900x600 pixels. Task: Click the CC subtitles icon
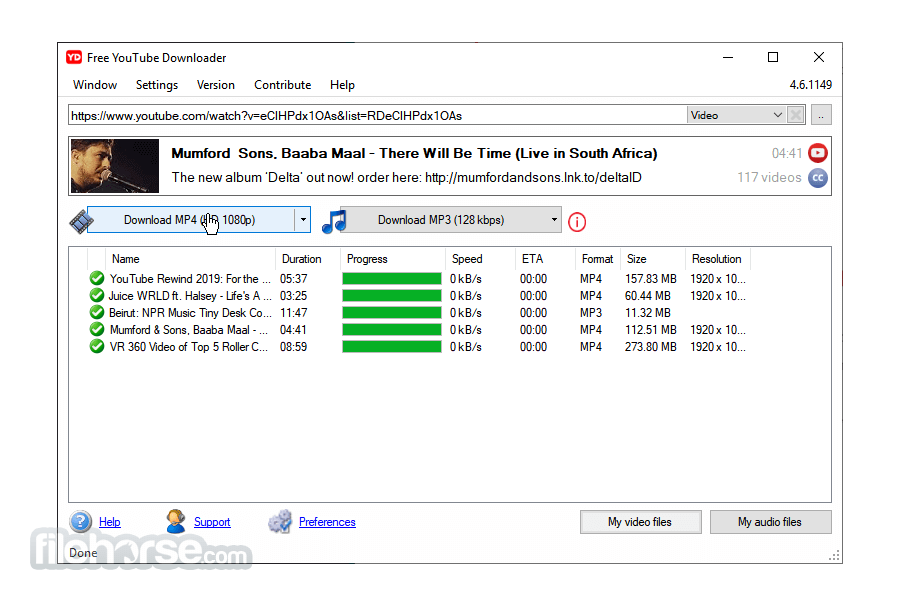[x=818, y=178]
